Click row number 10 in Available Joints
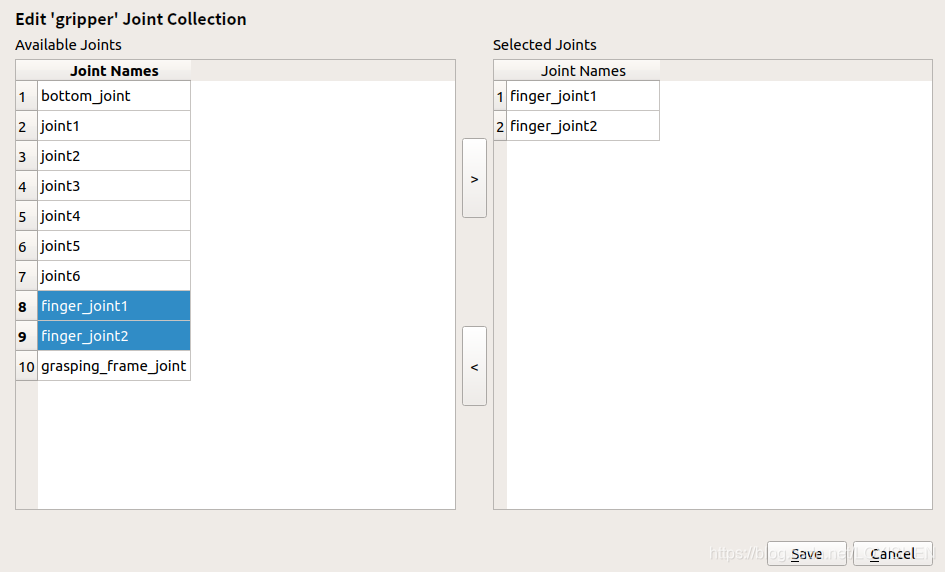Image resolution: width=945 pixels, height=572 pixels. pyautogui.click(x=26, y=366)
